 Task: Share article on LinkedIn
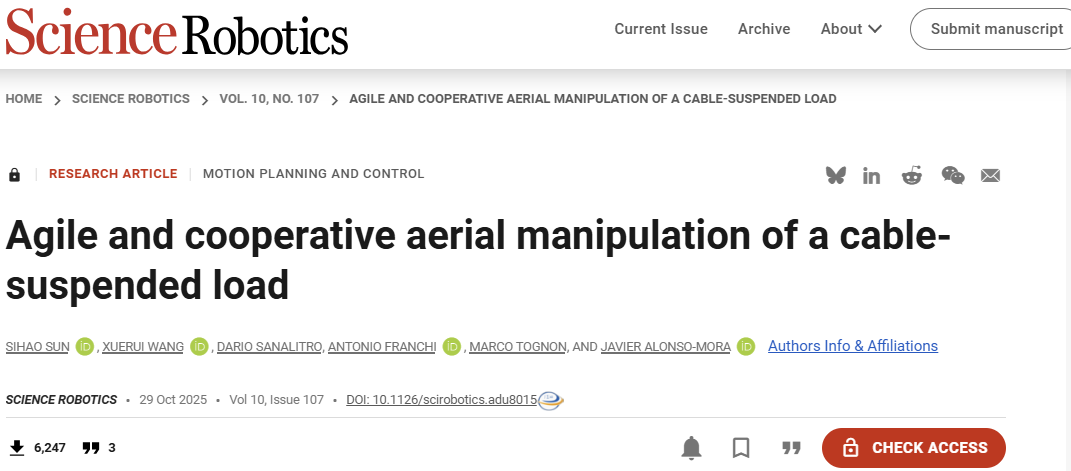(872, 175)
